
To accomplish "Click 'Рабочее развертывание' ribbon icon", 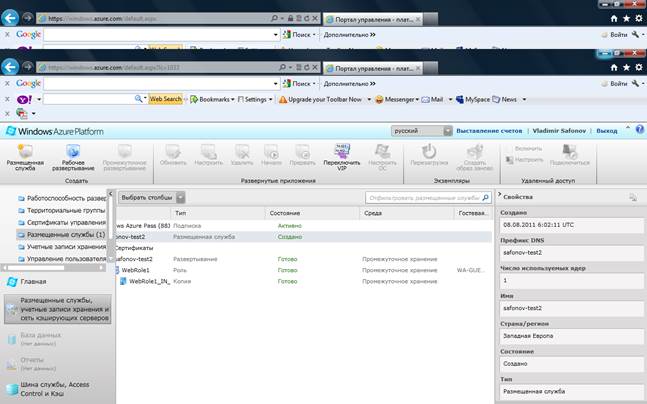I will pos(73,157).
